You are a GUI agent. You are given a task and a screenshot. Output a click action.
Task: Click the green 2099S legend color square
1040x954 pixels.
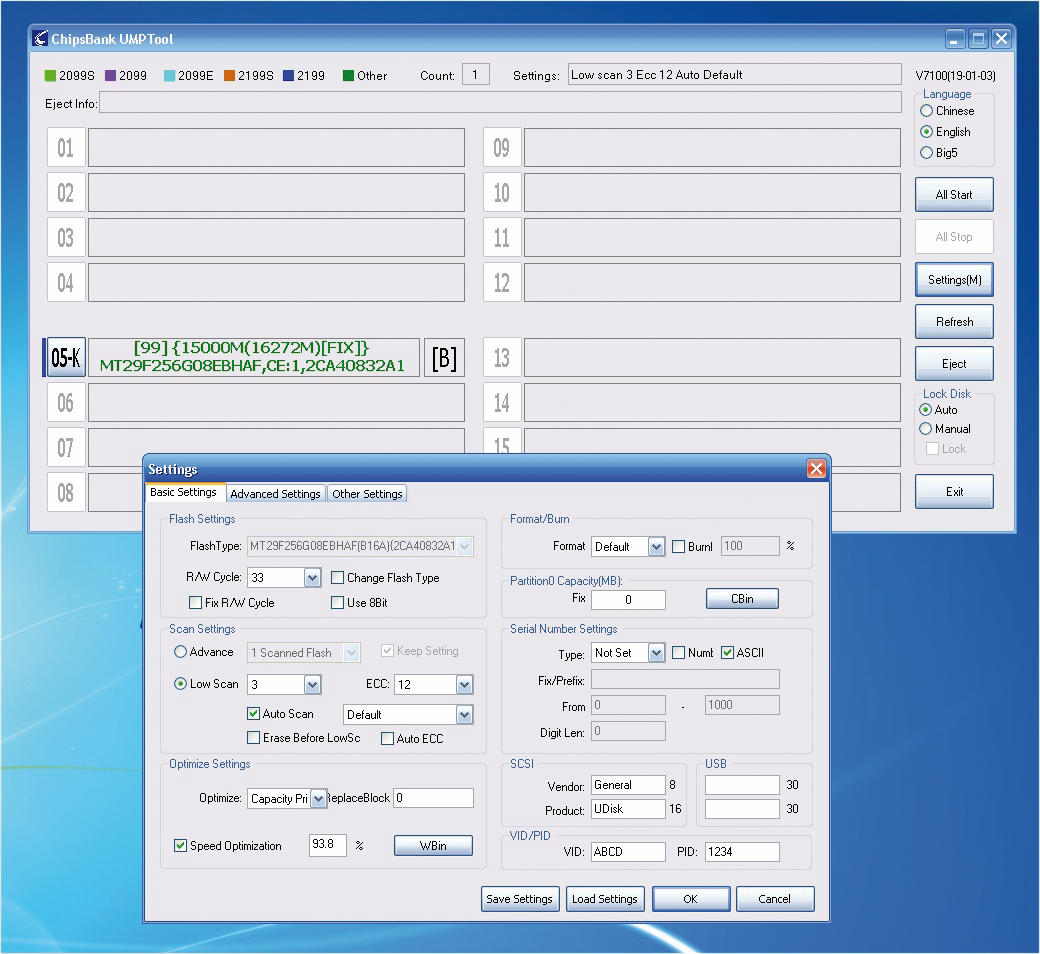[50, 76]
